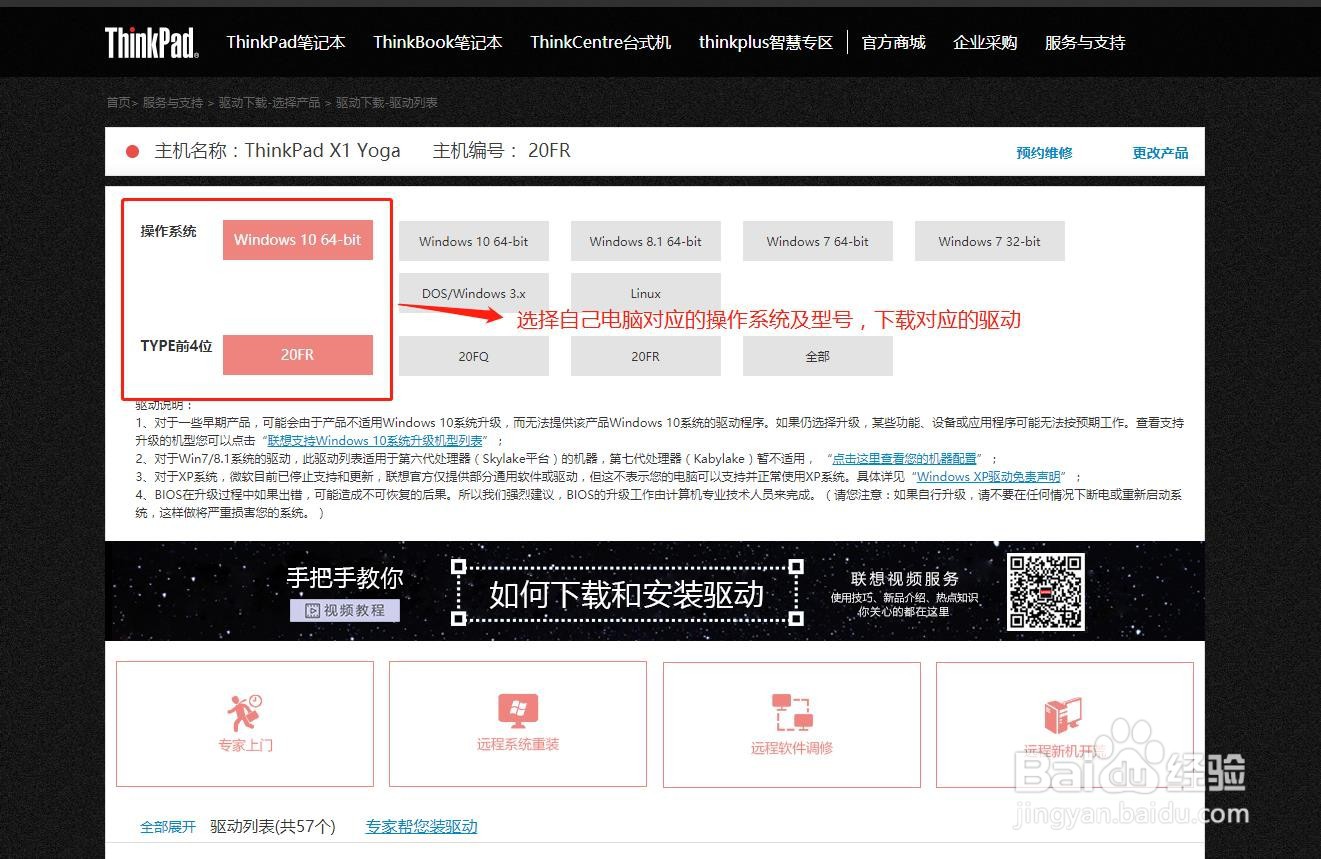Image resolution: width=1321 pixels, height=859 pixels.
Task: Open the 远程系统重装 service icon
Action: click(518, 723)
